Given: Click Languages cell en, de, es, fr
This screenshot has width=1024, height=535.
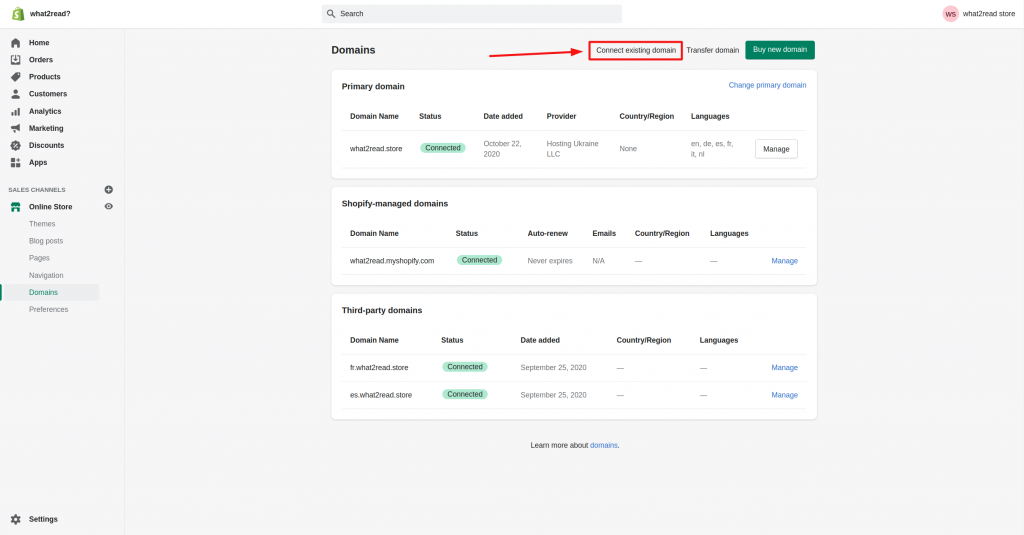Looking at the screenshot, I should (x=712, y=149).
